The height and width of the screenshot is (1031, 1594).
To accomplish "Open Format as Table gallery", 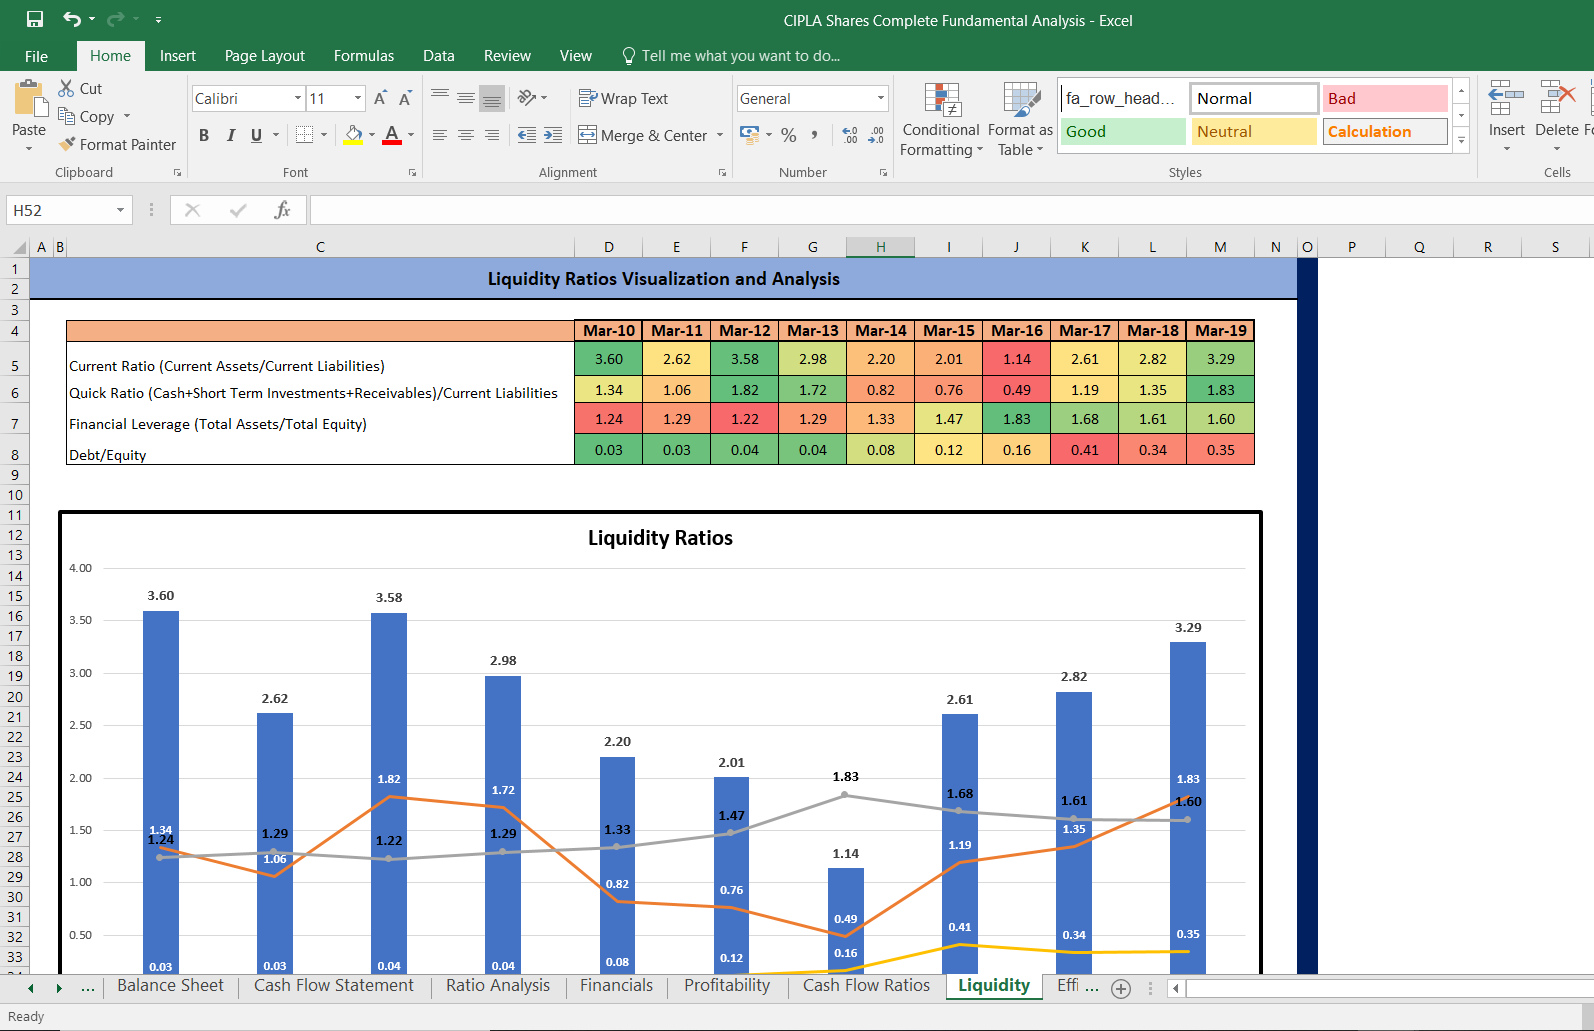I will (1020, 119).
